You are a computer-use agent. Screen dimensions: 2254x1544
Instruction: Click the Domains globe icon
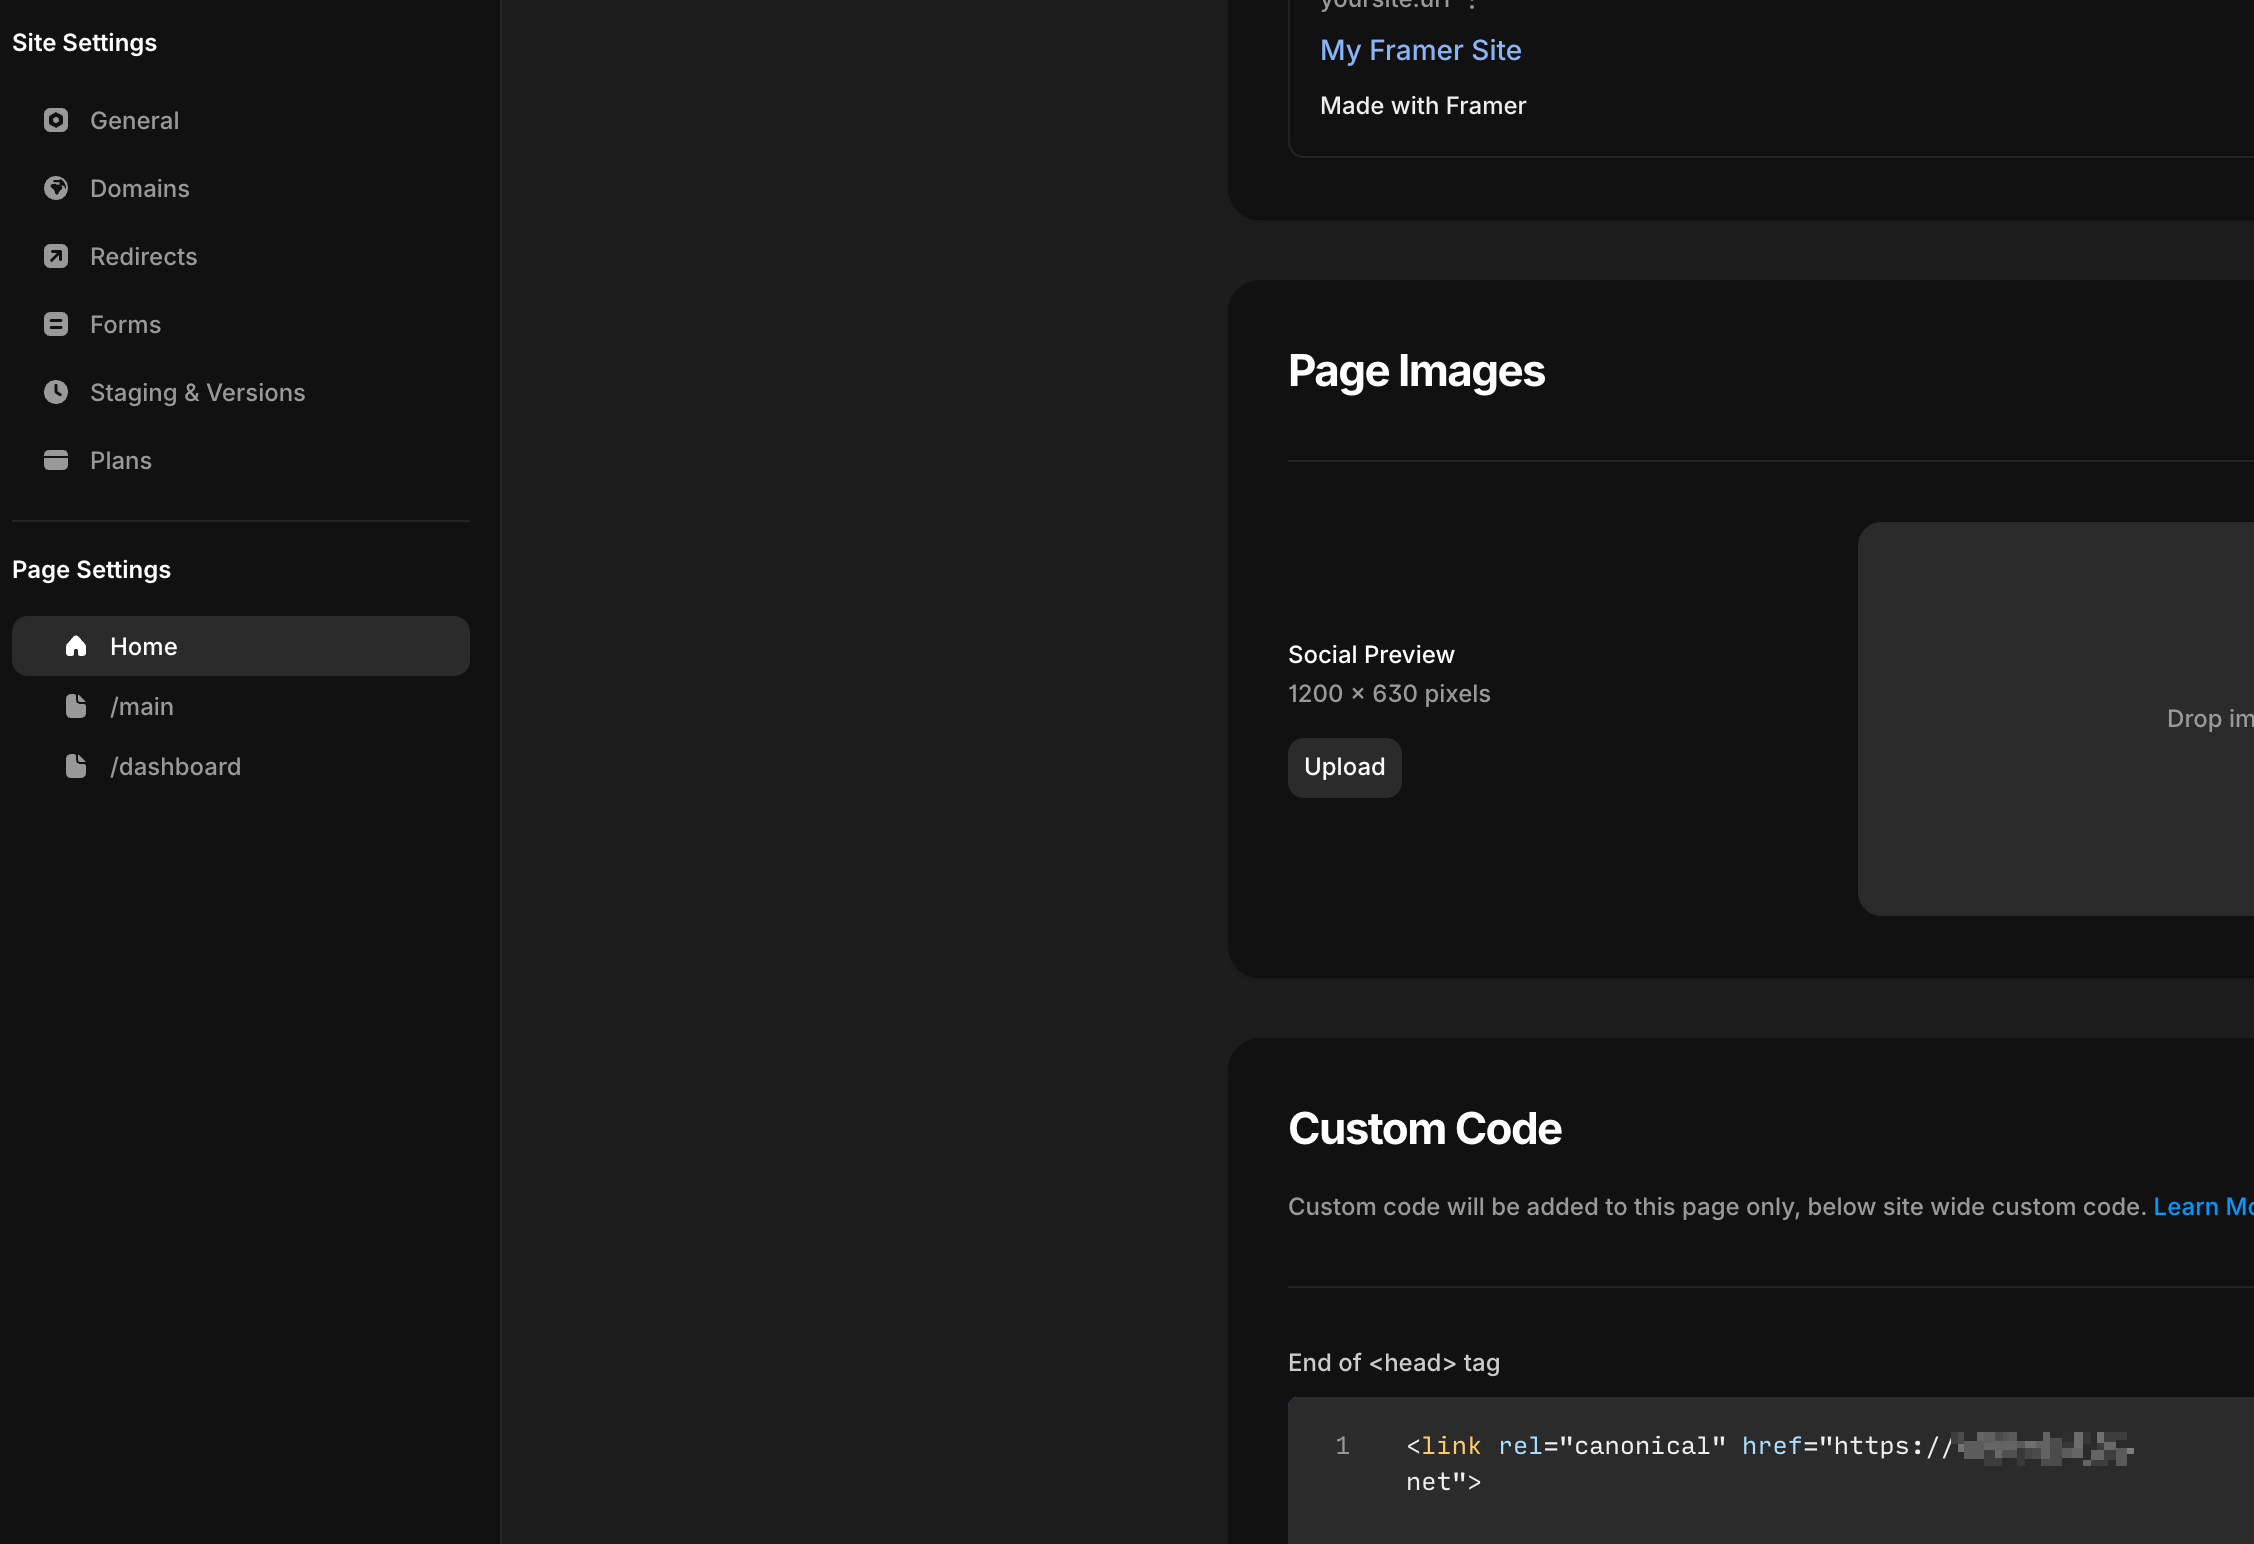[56, 188]
